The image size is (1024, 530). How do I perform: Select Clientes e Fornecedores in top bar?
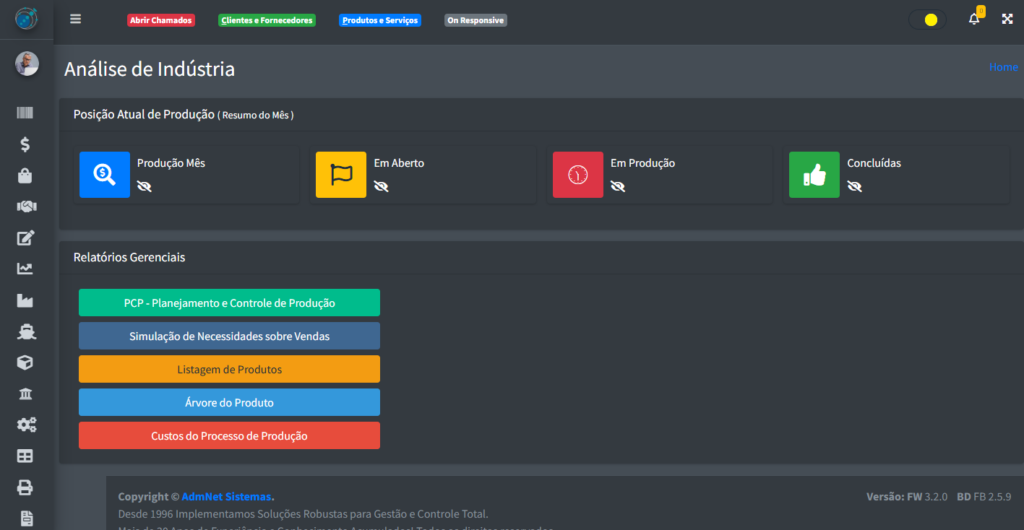(x=267, y=20)
